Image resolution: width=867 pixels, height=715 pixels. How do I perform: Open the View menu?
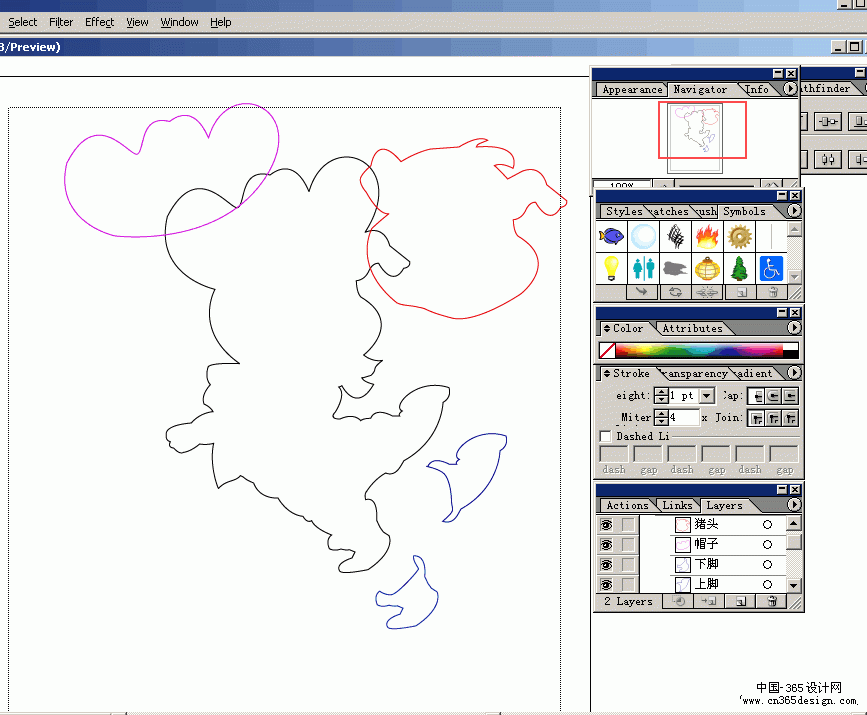click(x=137, y=22)
